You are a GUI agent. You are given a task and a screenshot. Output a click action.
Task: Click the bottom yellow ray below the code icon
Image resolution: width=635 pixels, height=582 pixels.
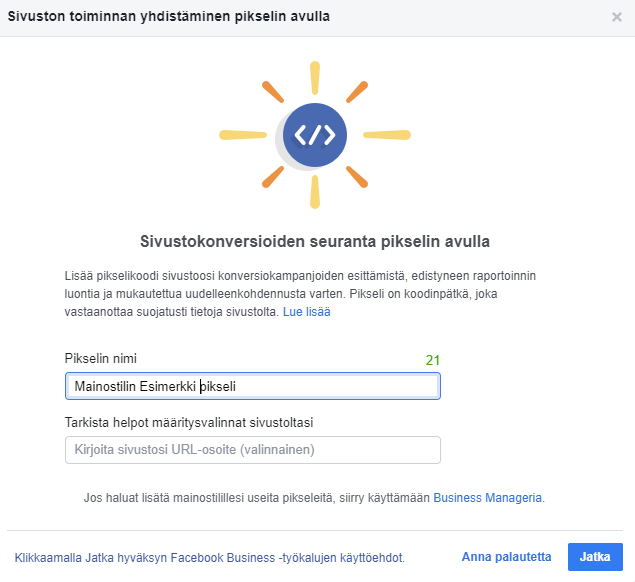point(315,192)
